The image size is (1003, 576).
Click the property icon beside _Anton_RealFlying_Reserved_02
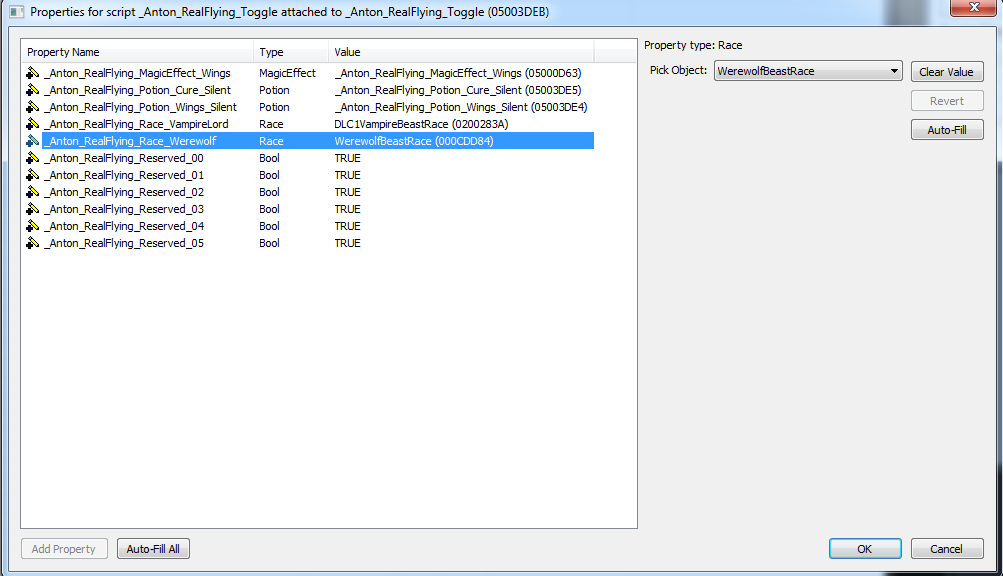33,192
